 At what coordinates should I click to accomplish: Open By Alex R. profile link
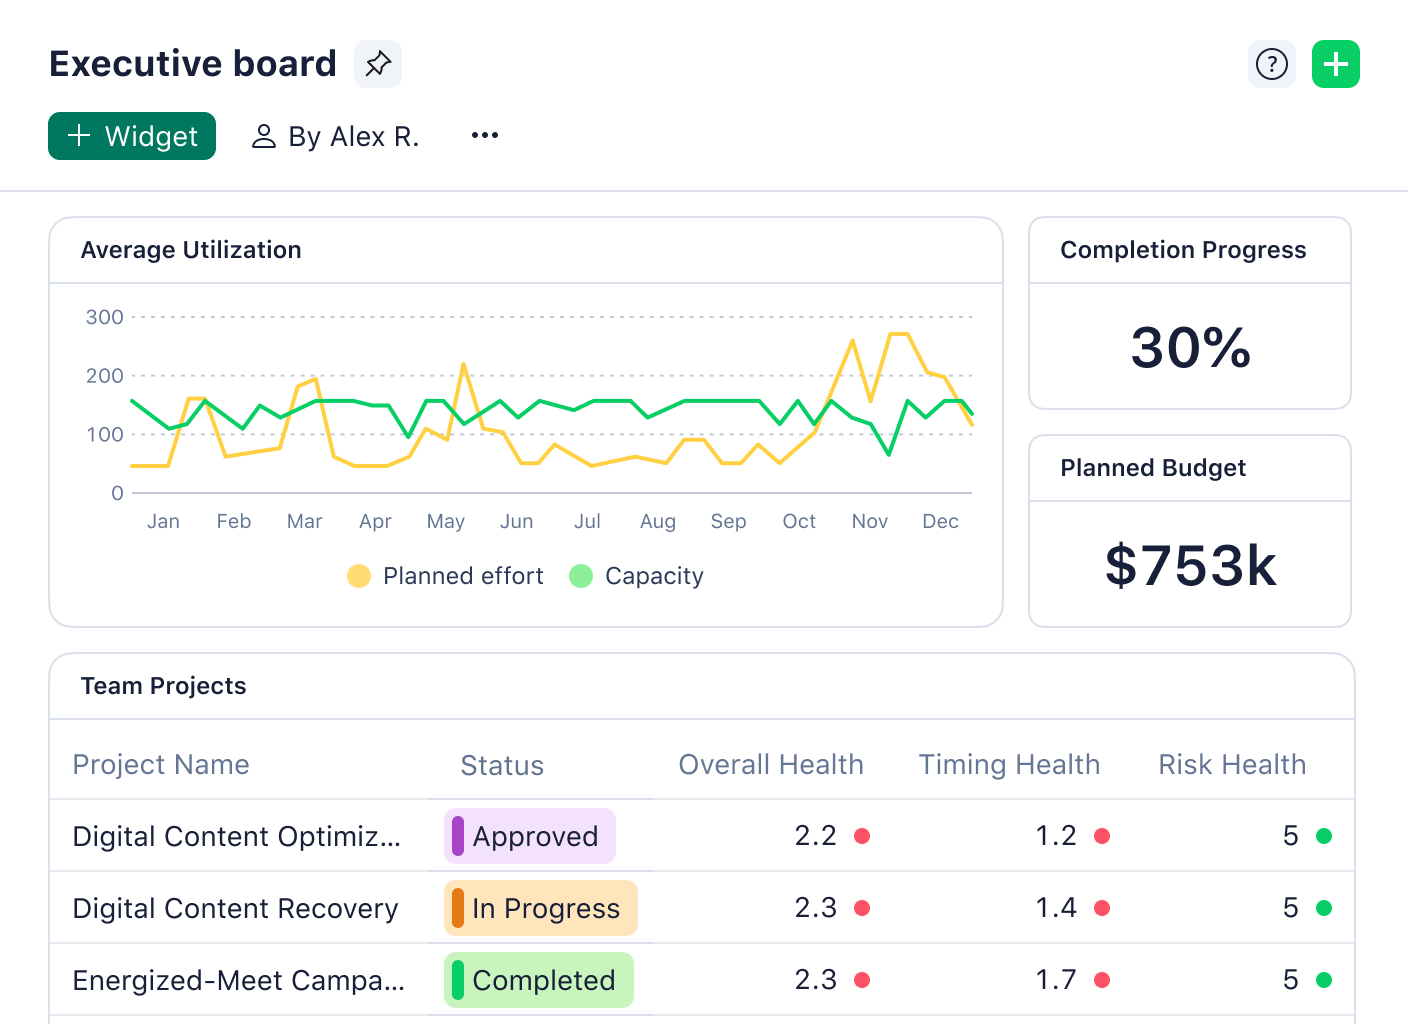(x=354, y=136)
